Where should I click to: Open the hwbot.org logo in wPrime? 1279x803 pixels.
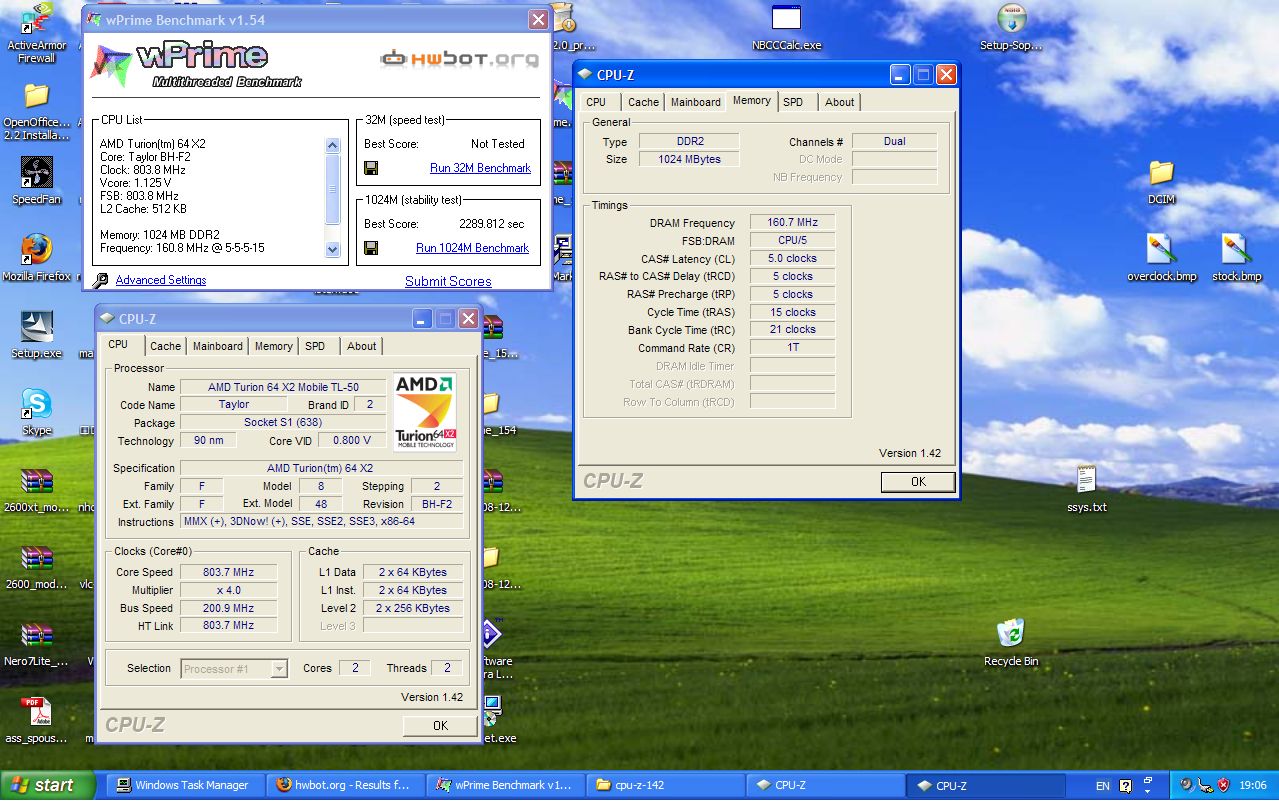click(x=459, y=58)
